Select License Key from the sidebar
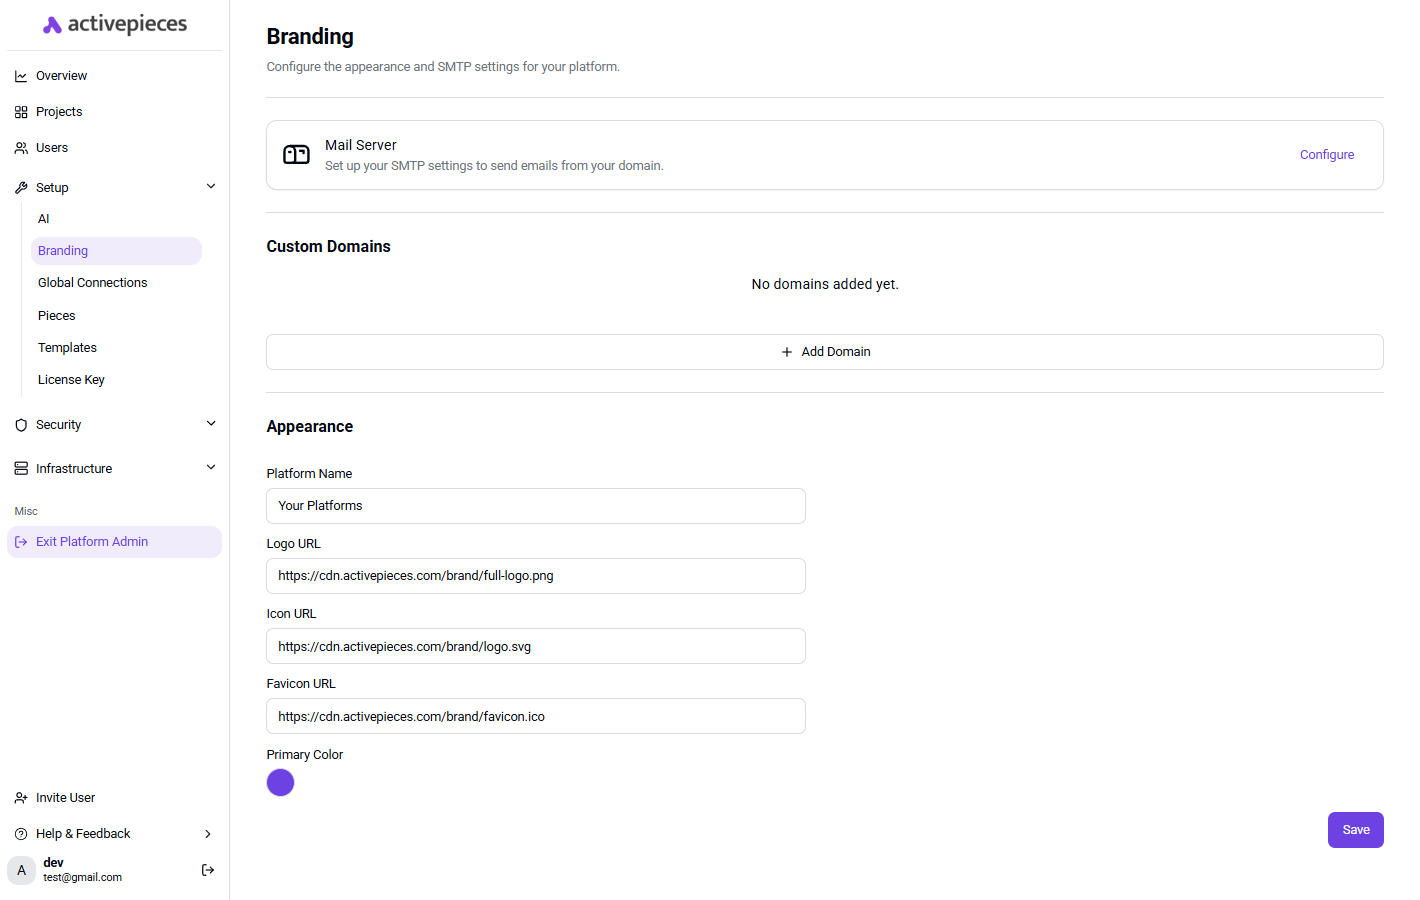This screenshot has height=900, width=1420. point(71,380)
